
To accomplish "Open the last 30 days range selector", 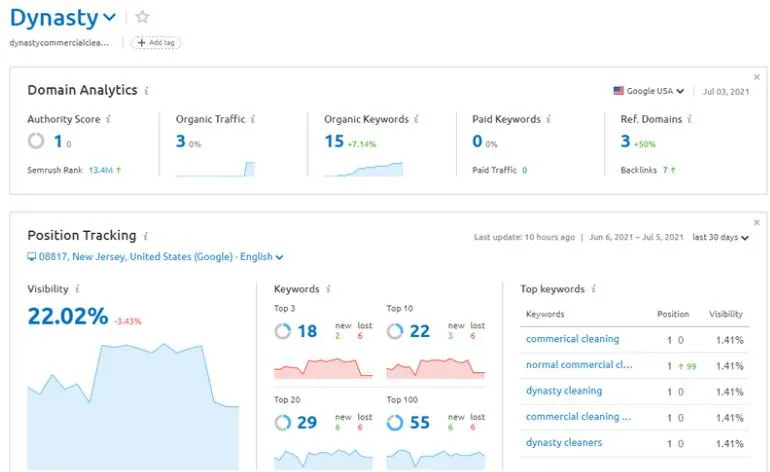I will click(x=720, y=238).
